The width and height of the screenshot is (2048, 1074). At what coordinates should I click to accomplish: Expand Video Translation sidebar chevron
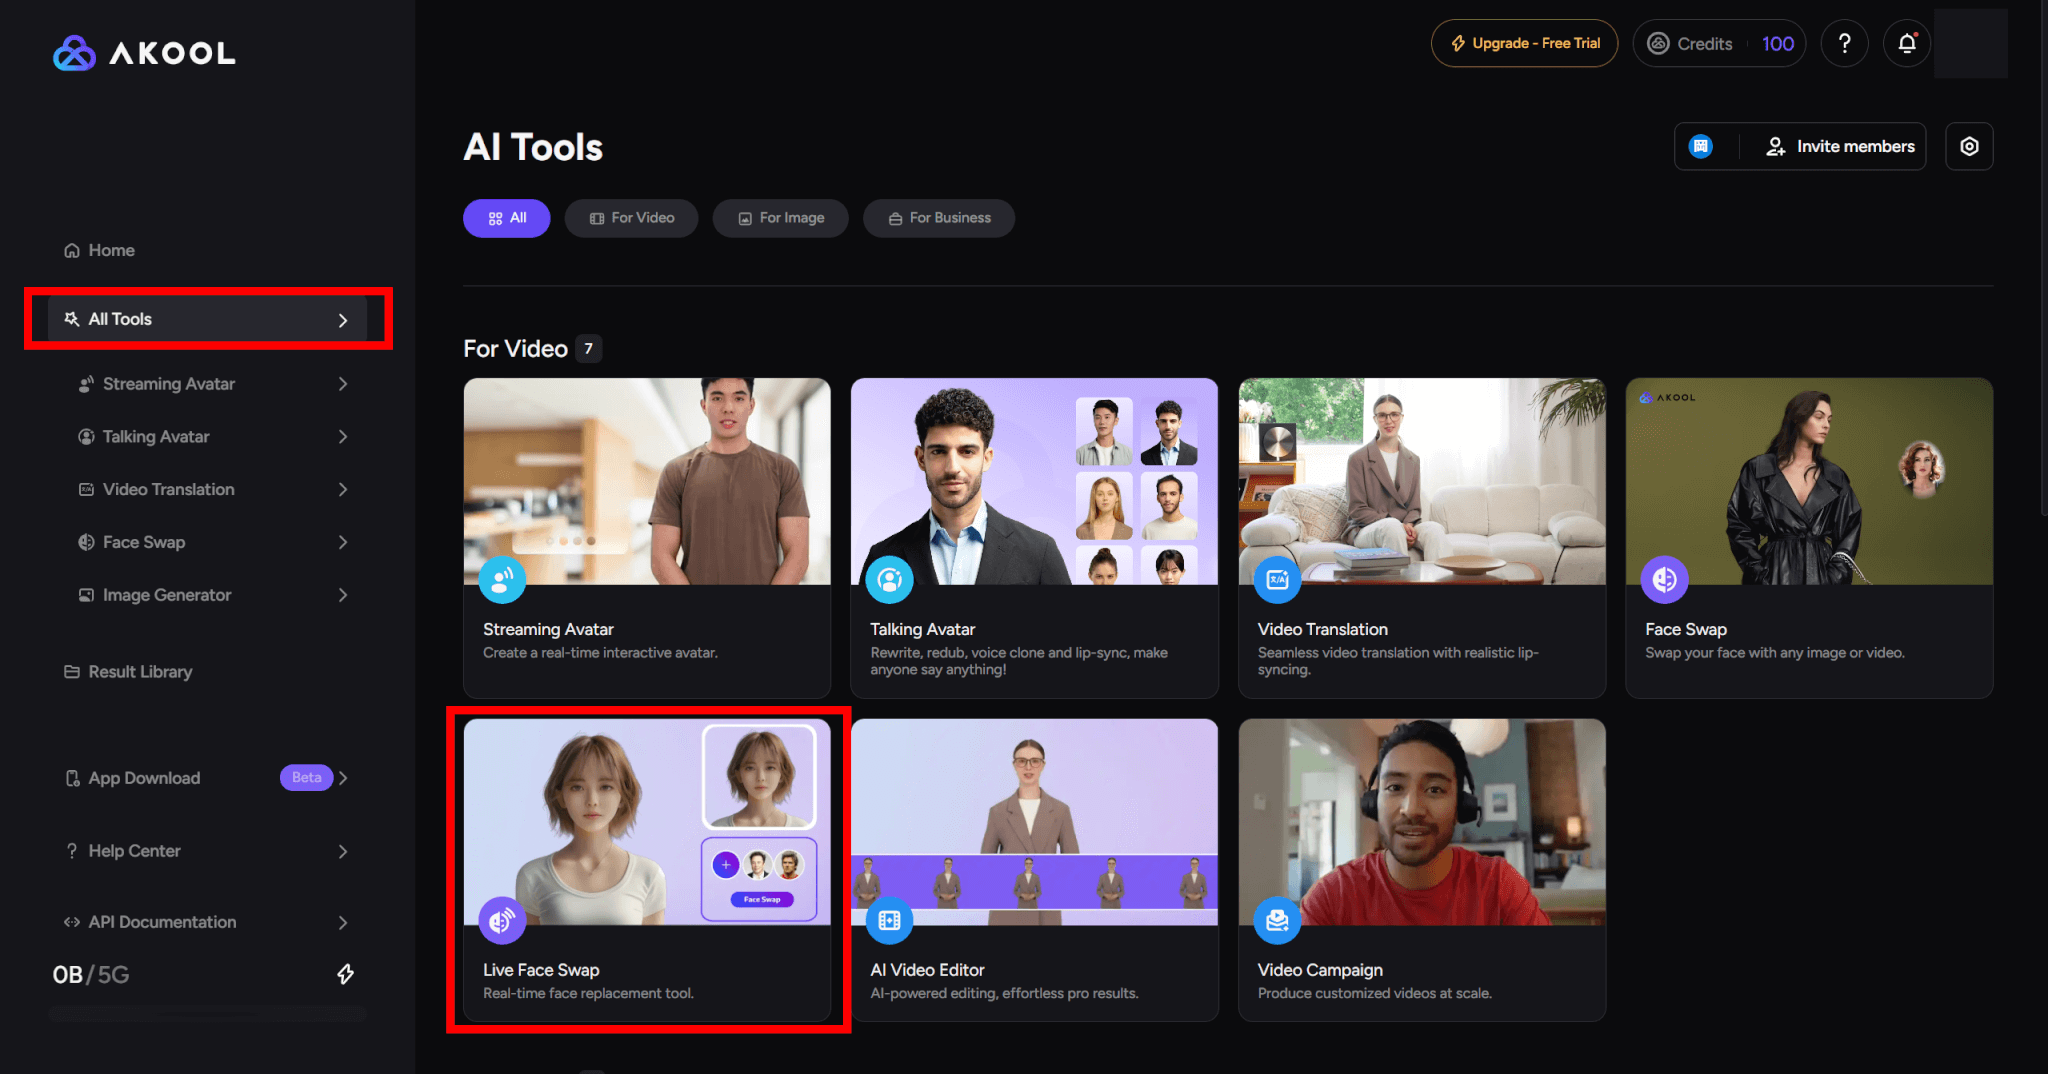(x=343, y=490)
